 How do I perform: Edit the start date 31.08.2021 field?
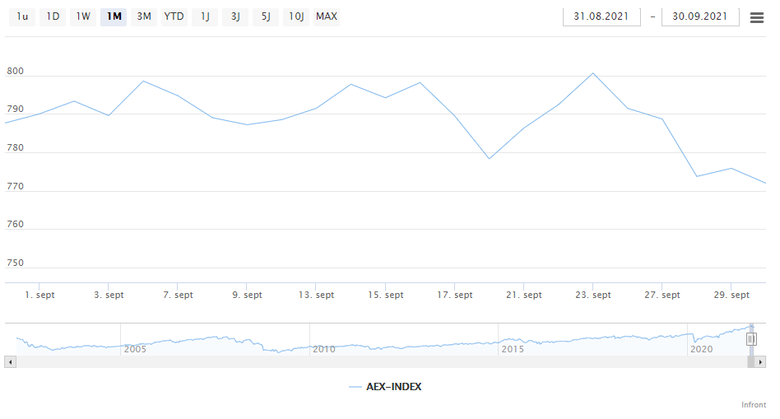click(601, 16)
